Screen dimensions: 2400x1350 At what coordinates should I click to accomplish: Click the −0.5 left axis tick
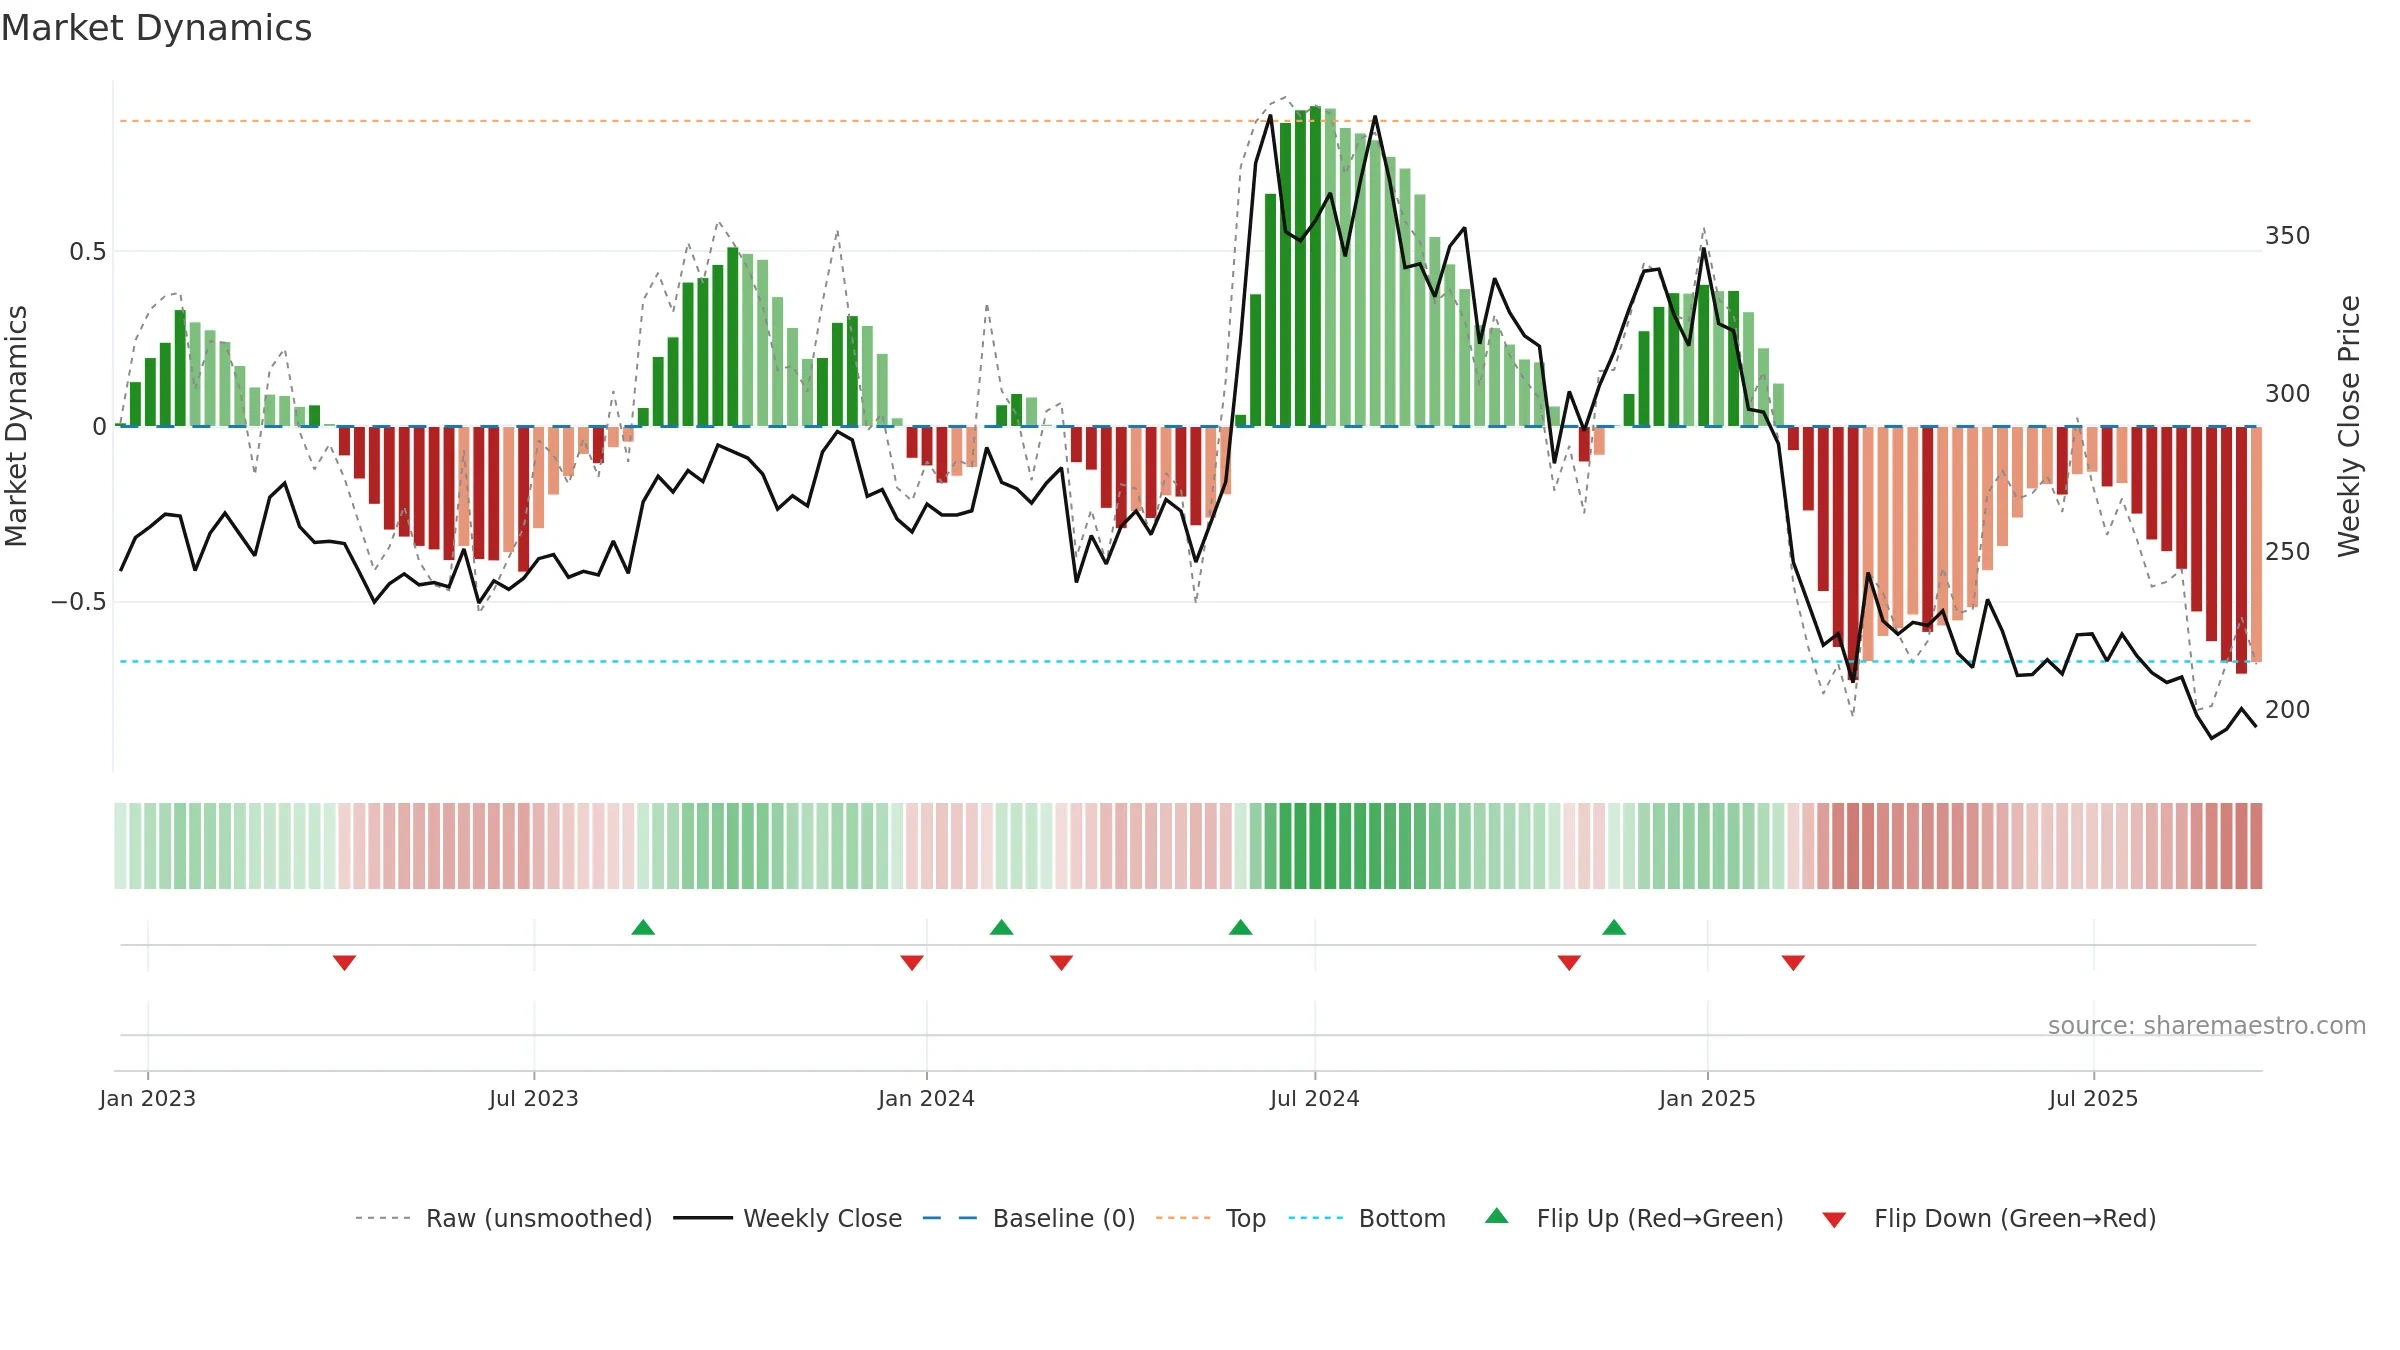pos(79,602)
